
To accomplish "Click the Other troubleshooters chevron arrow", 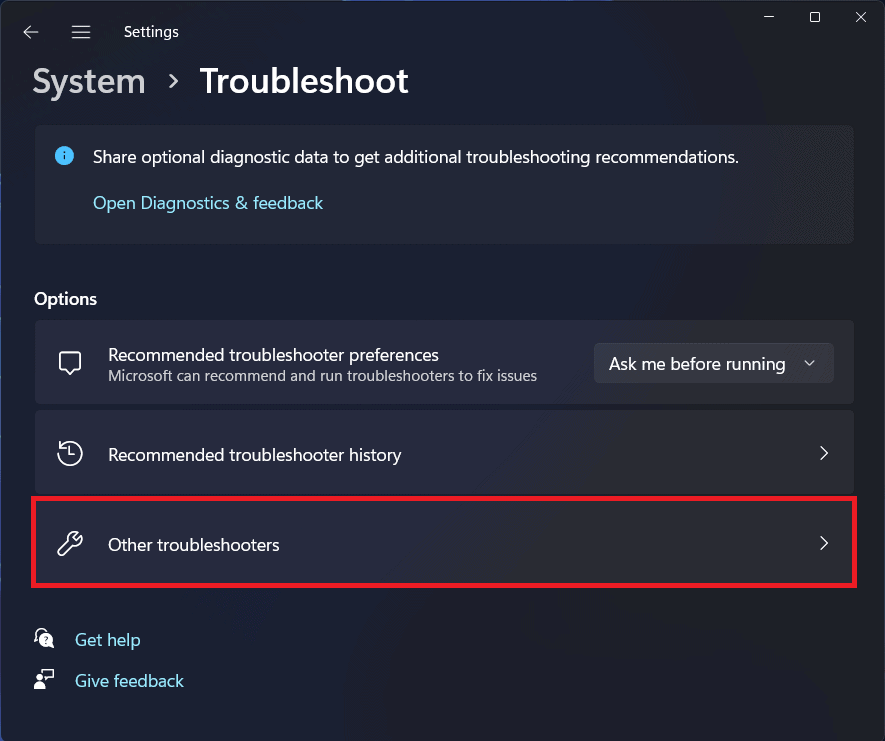I will (x=824, y=544).
